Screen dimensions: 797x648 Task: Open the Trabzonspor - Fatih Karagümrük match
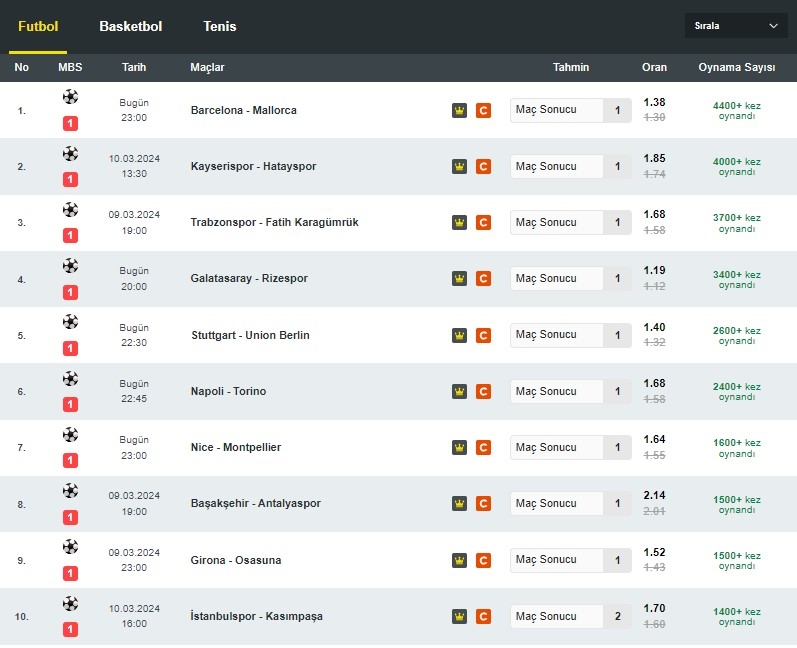coord(274,222)
